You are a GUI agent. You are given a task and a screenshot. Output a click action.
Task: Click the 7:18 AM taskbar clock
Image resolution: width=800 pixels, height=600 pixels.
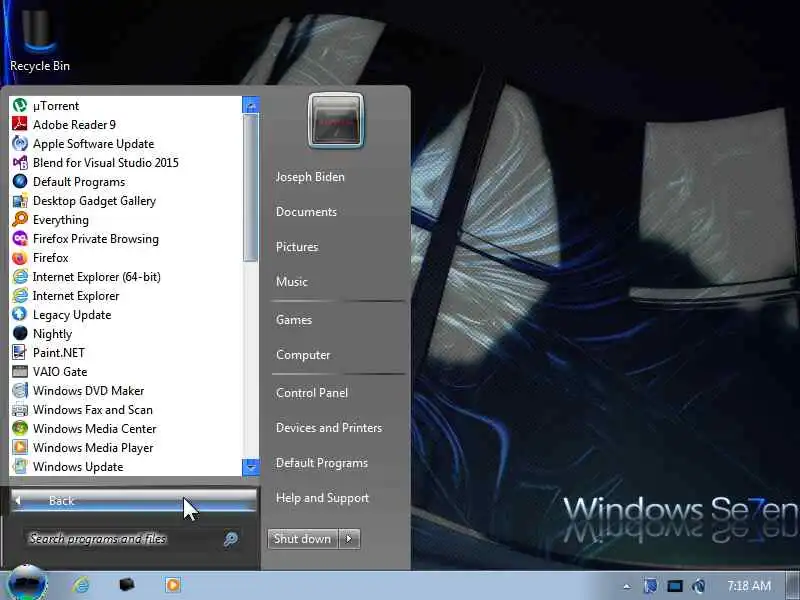click(x=749, y=586)
